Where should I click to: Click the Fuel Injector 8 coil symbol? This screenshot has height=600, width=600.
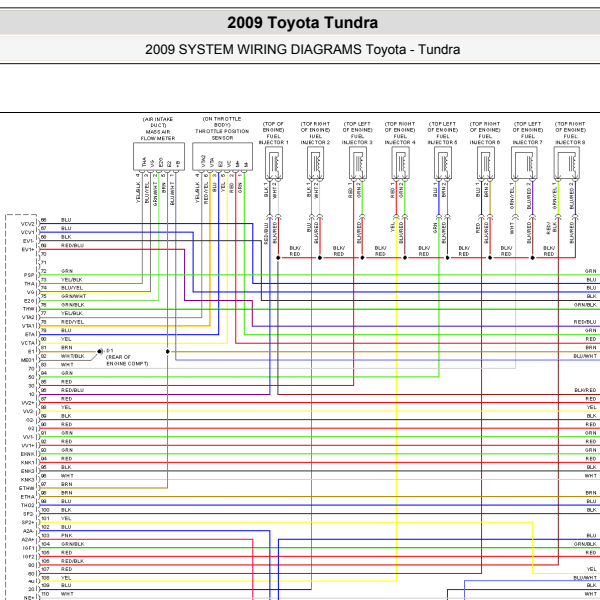tap(566, 163)
